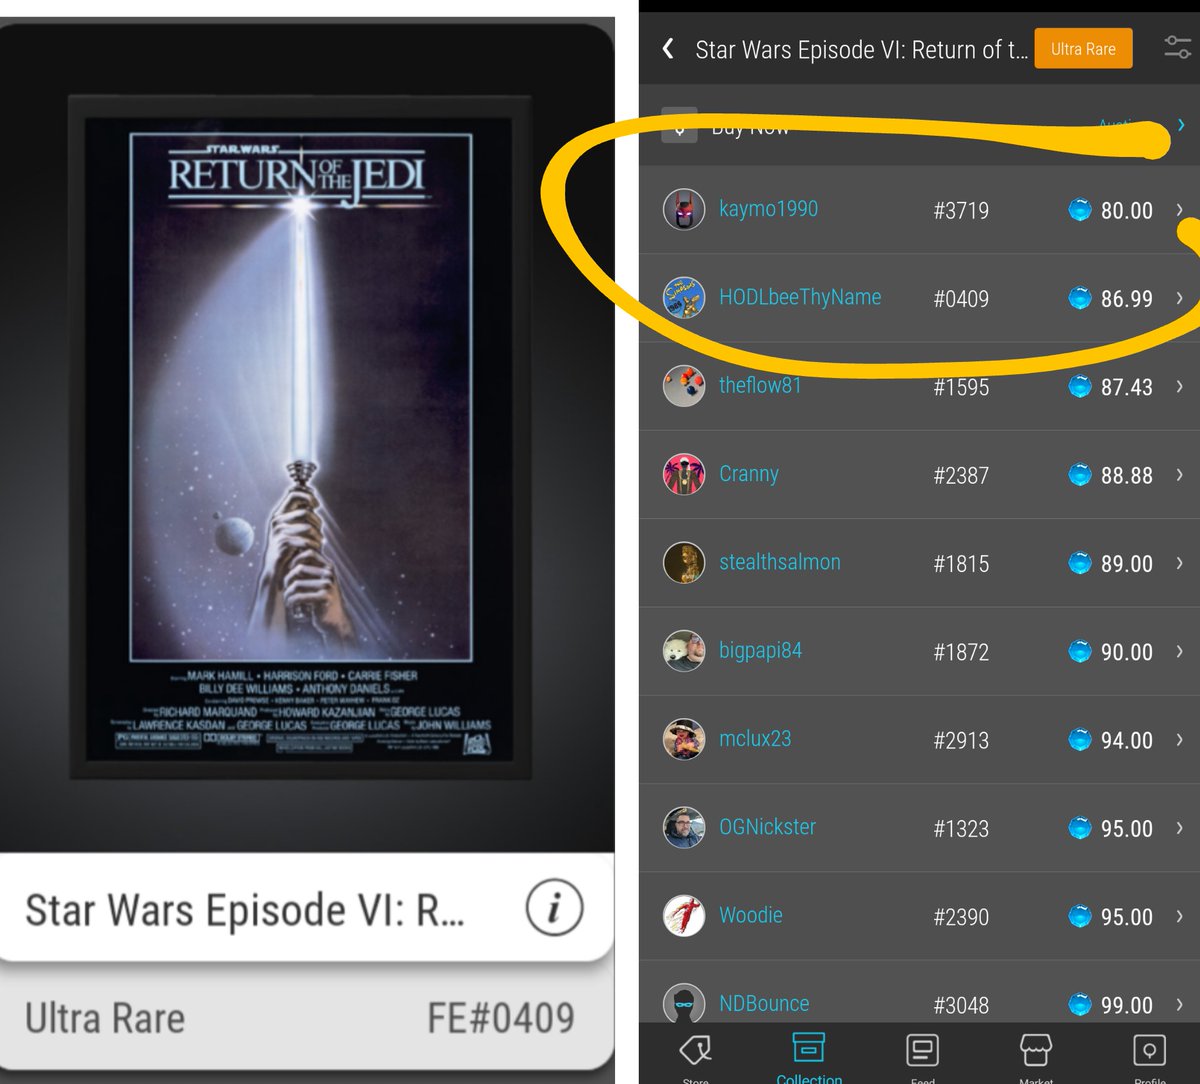Tap the header title Star Wars Episode VI
Screen dimensions: 1200x1084
click(x=861, y=49)
